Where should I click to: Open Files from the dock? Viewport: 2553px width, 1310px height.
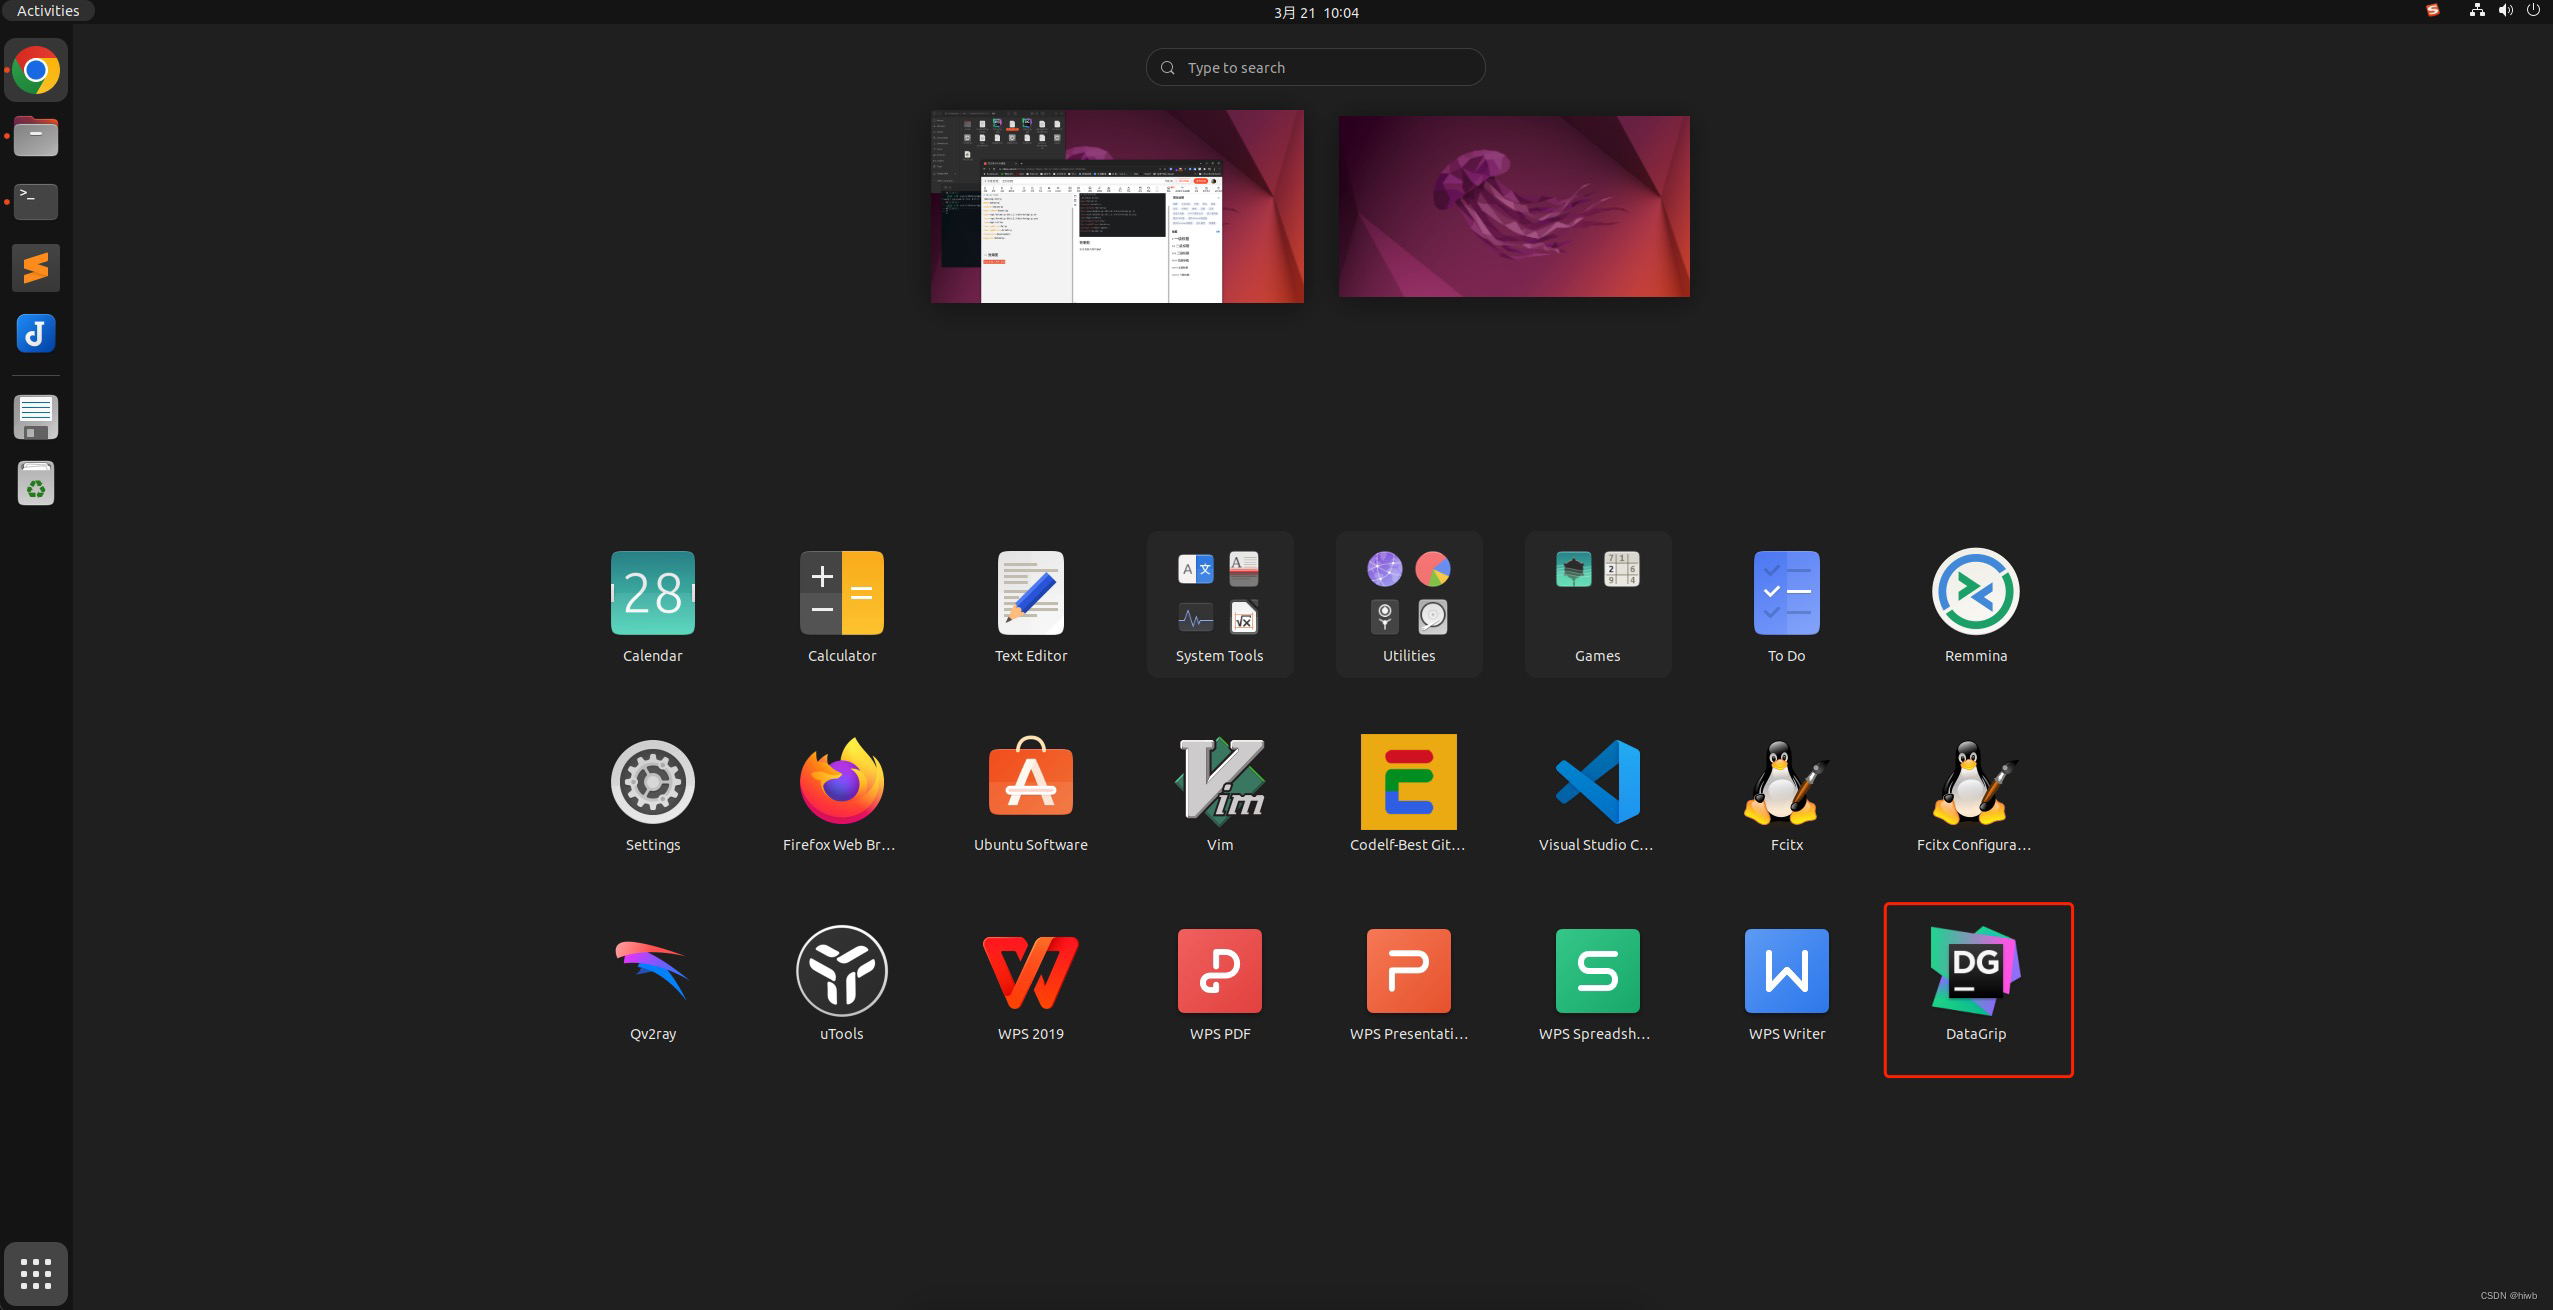[36, 136]
